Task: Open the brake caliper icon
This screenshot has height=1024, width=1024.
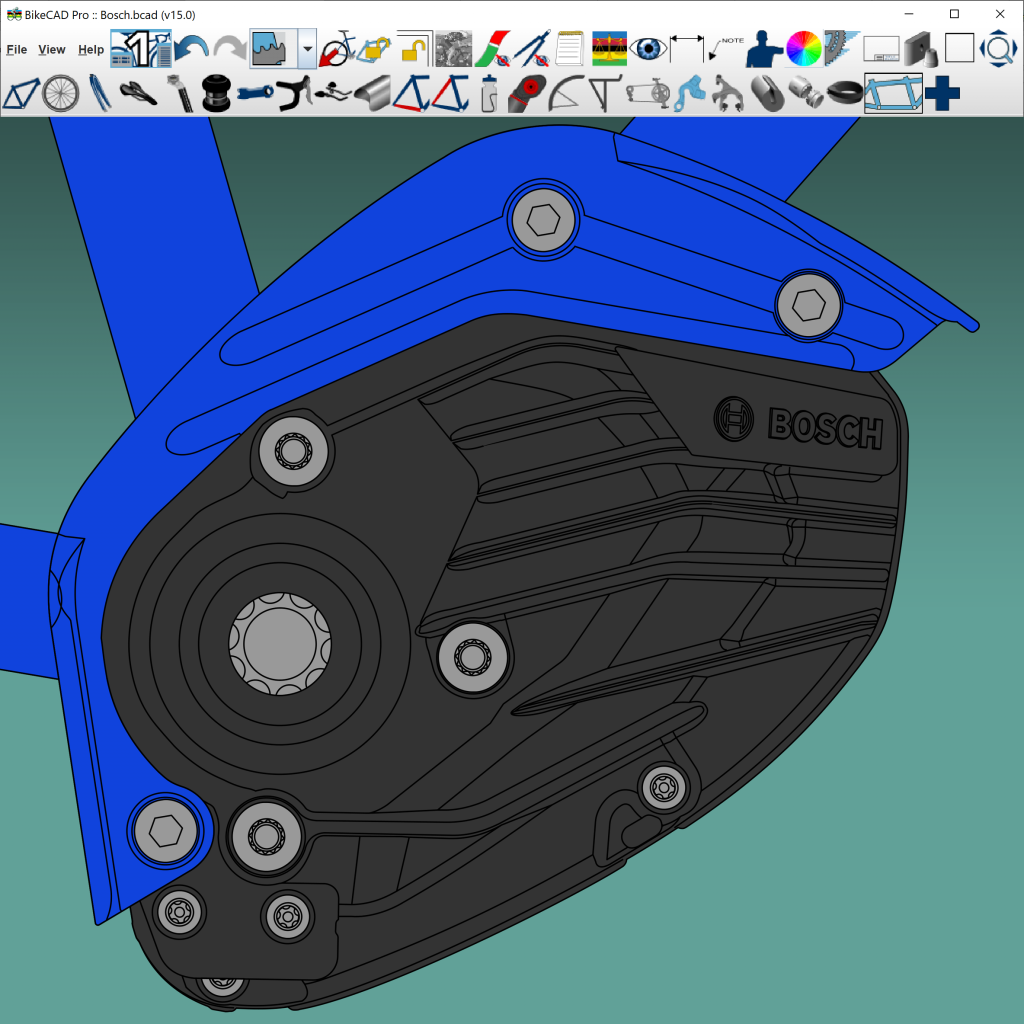Action: [728, 94]
